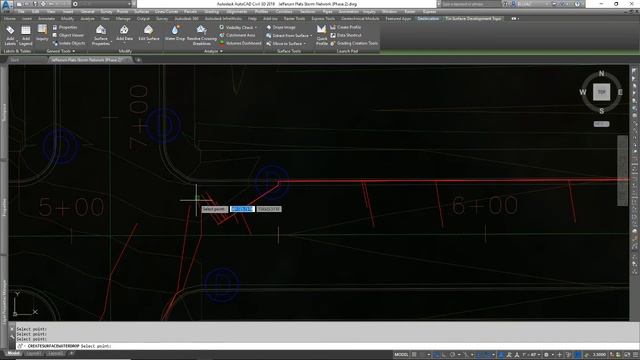
Task: Click the first X coordinate dynamic input box
Action: (x=242, y=209)
